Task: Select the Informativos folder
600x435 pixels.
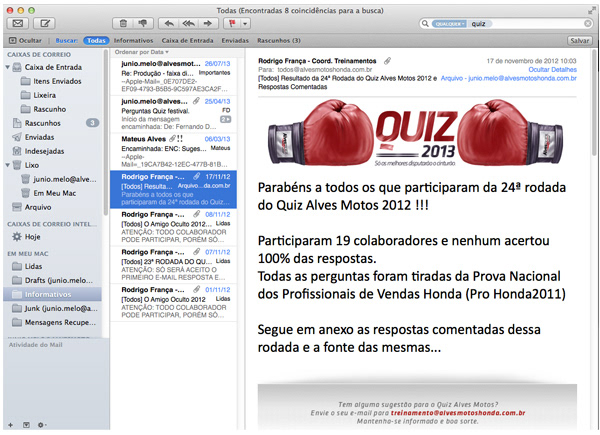Action: [x=53, y=294]
